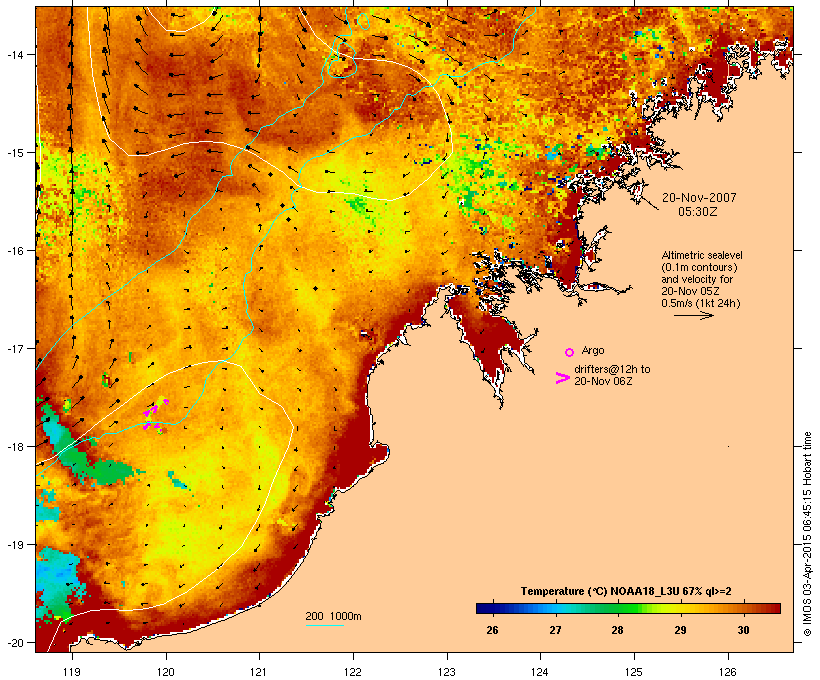The image size is (820, 680).
Task: Click the colorbar tick label 30
Action: click(x=743, y=630)
